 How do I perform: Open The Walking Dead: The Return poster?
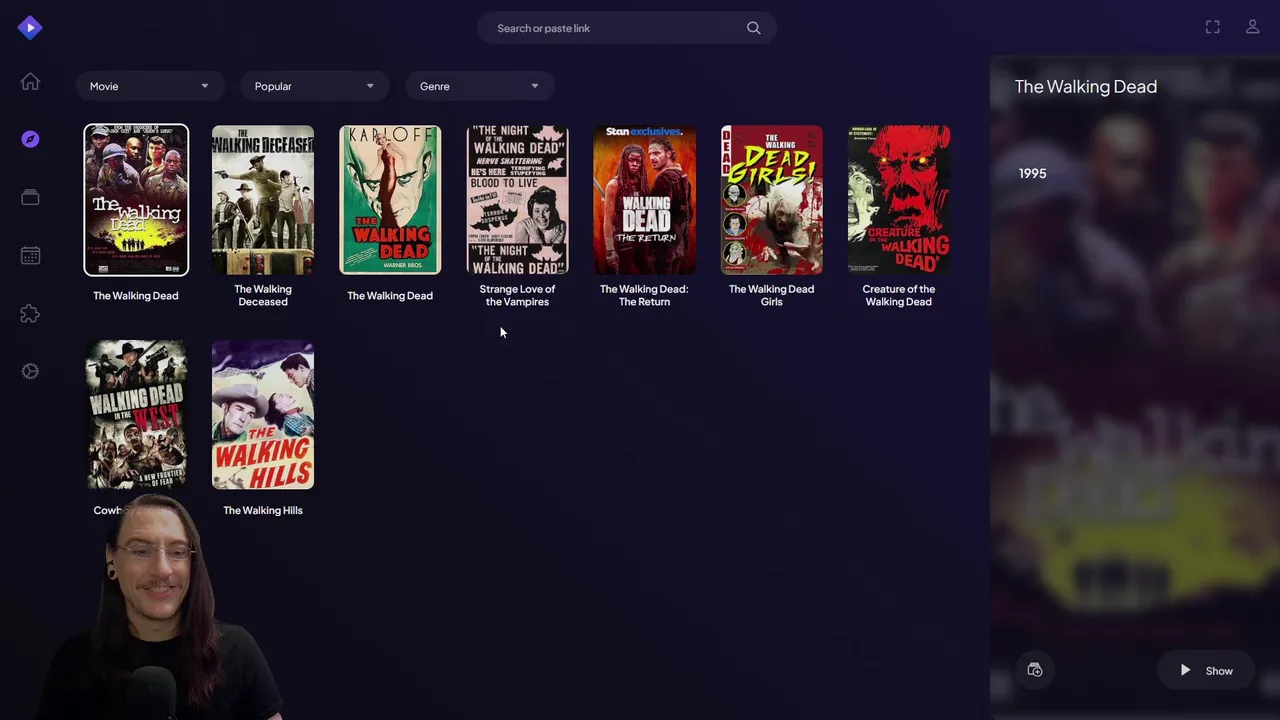click(x=644, y=200)
